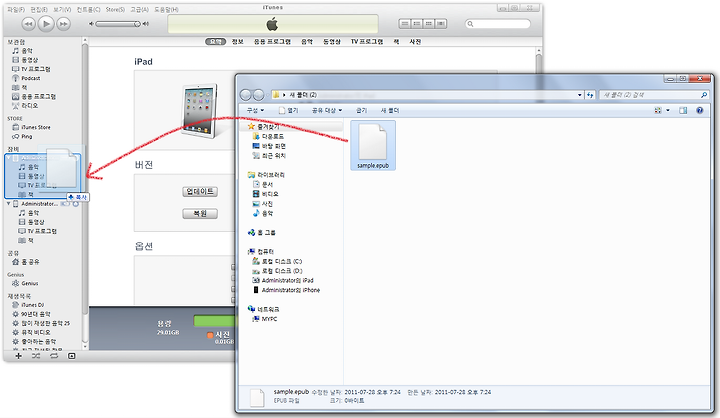Adjust the iTunes volume slider
The width and height of the screenshot is (720, 418).
[118, 24]
